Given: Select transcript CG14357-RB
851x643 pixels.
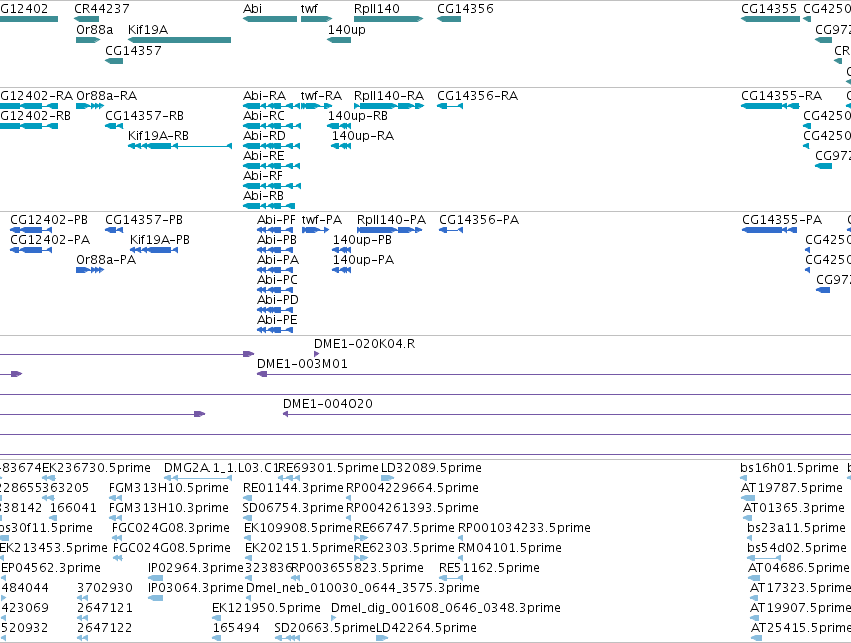Looking at the screenshot, I should tap(144, 116).
